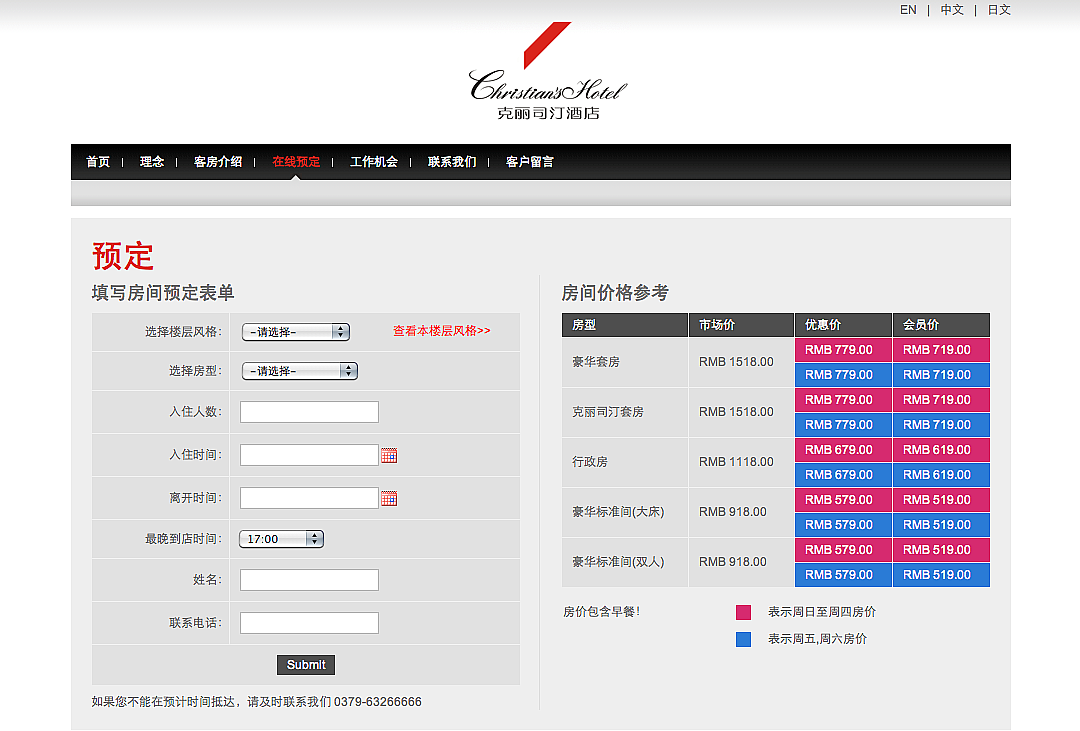The image size is (1080, 731).
Task: Focus the number of guests input field
Action: click(309, 412)
